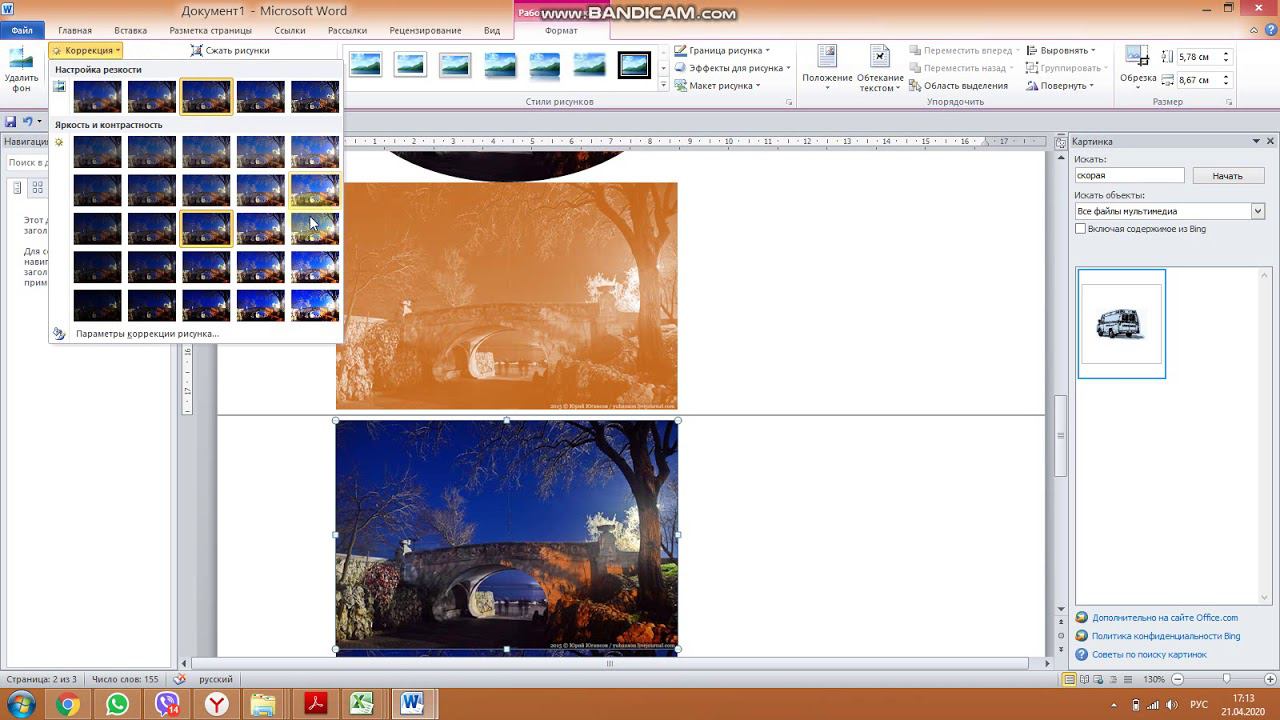Switch to the Ссылки tab

pos(290,30)
